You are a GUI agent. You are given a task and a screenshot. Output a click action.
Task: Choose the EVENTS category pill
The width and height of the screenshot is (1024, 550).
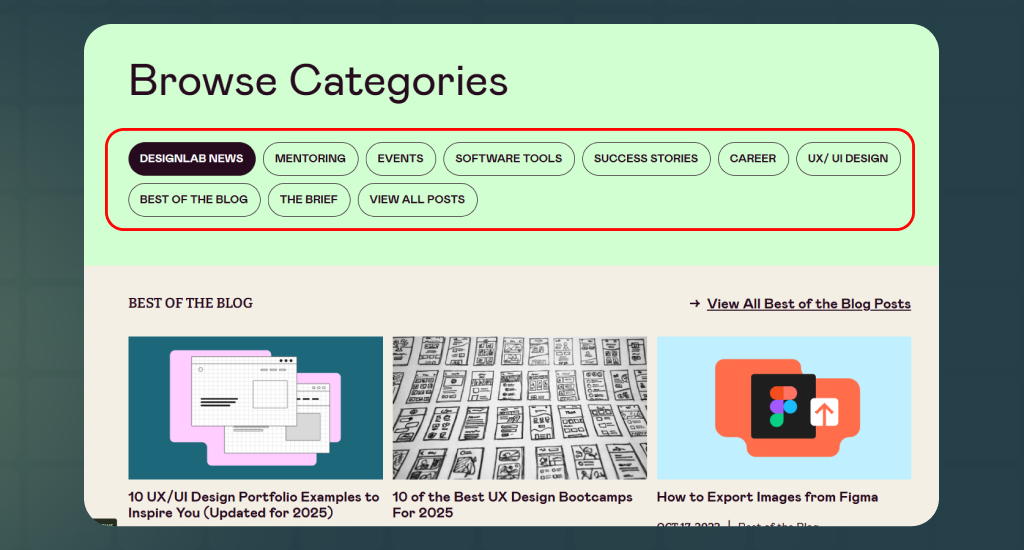400,159
